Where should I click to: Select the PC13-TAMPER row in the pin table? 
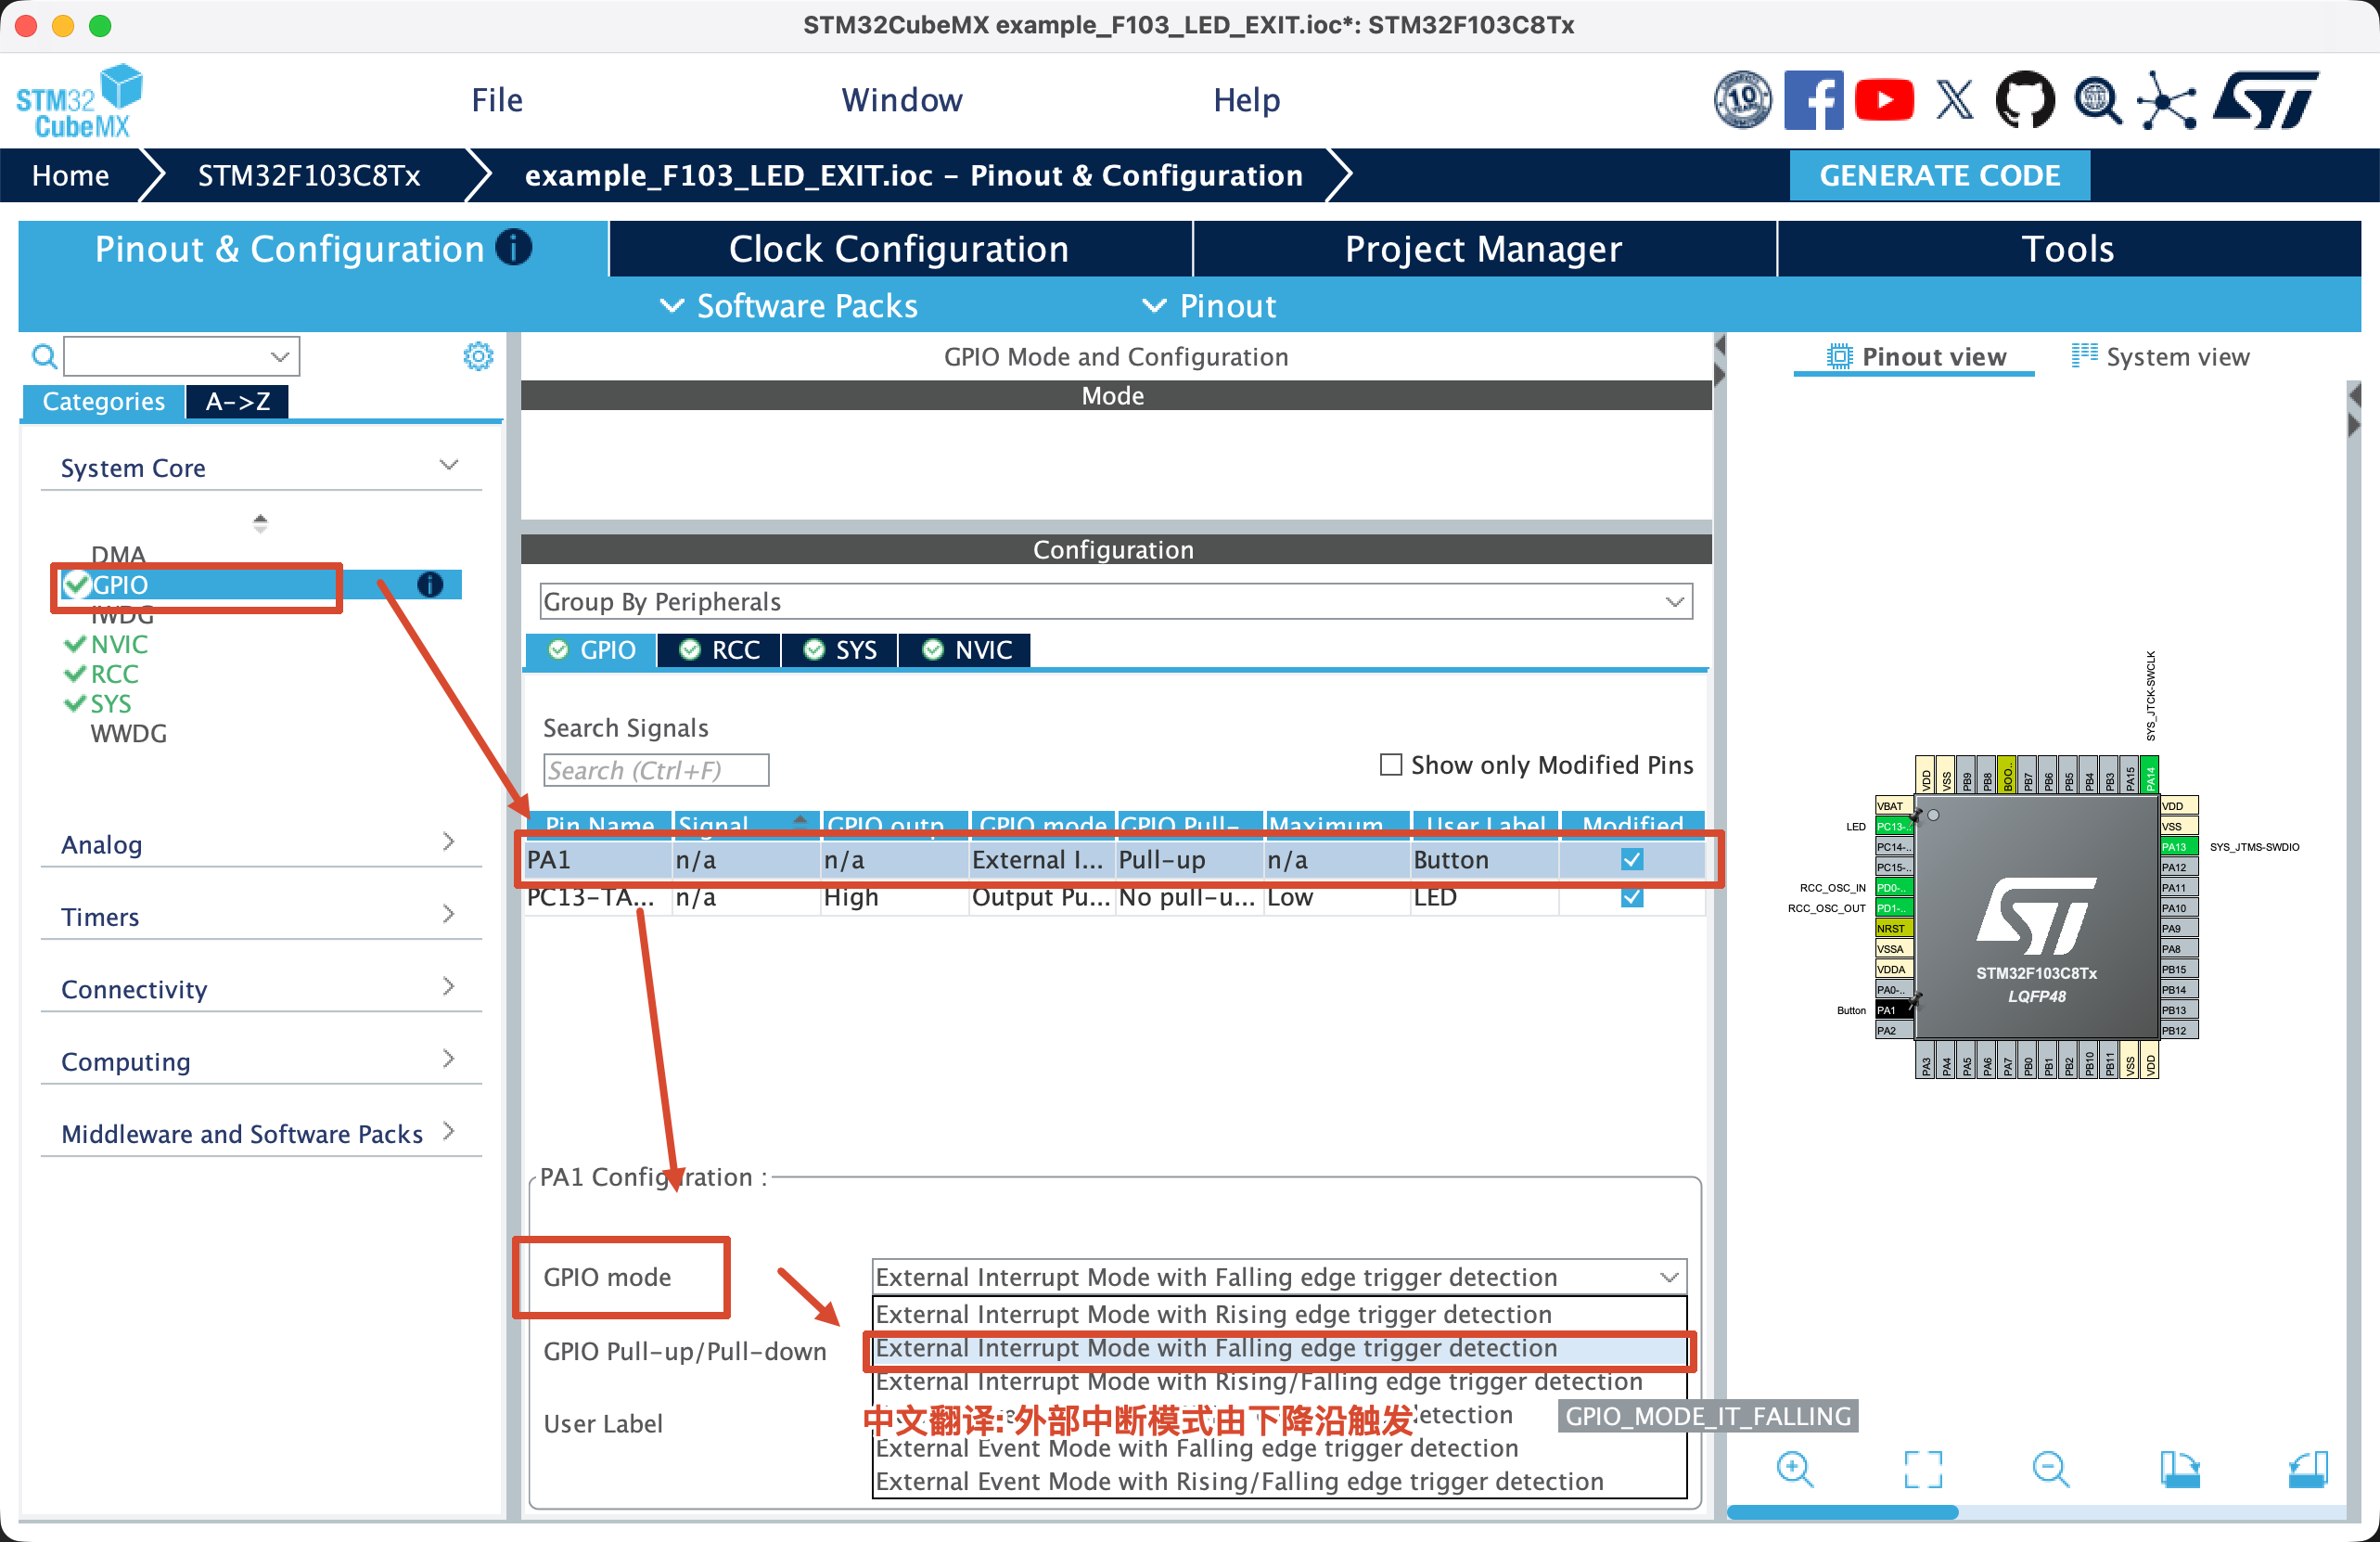(1115, 897)
